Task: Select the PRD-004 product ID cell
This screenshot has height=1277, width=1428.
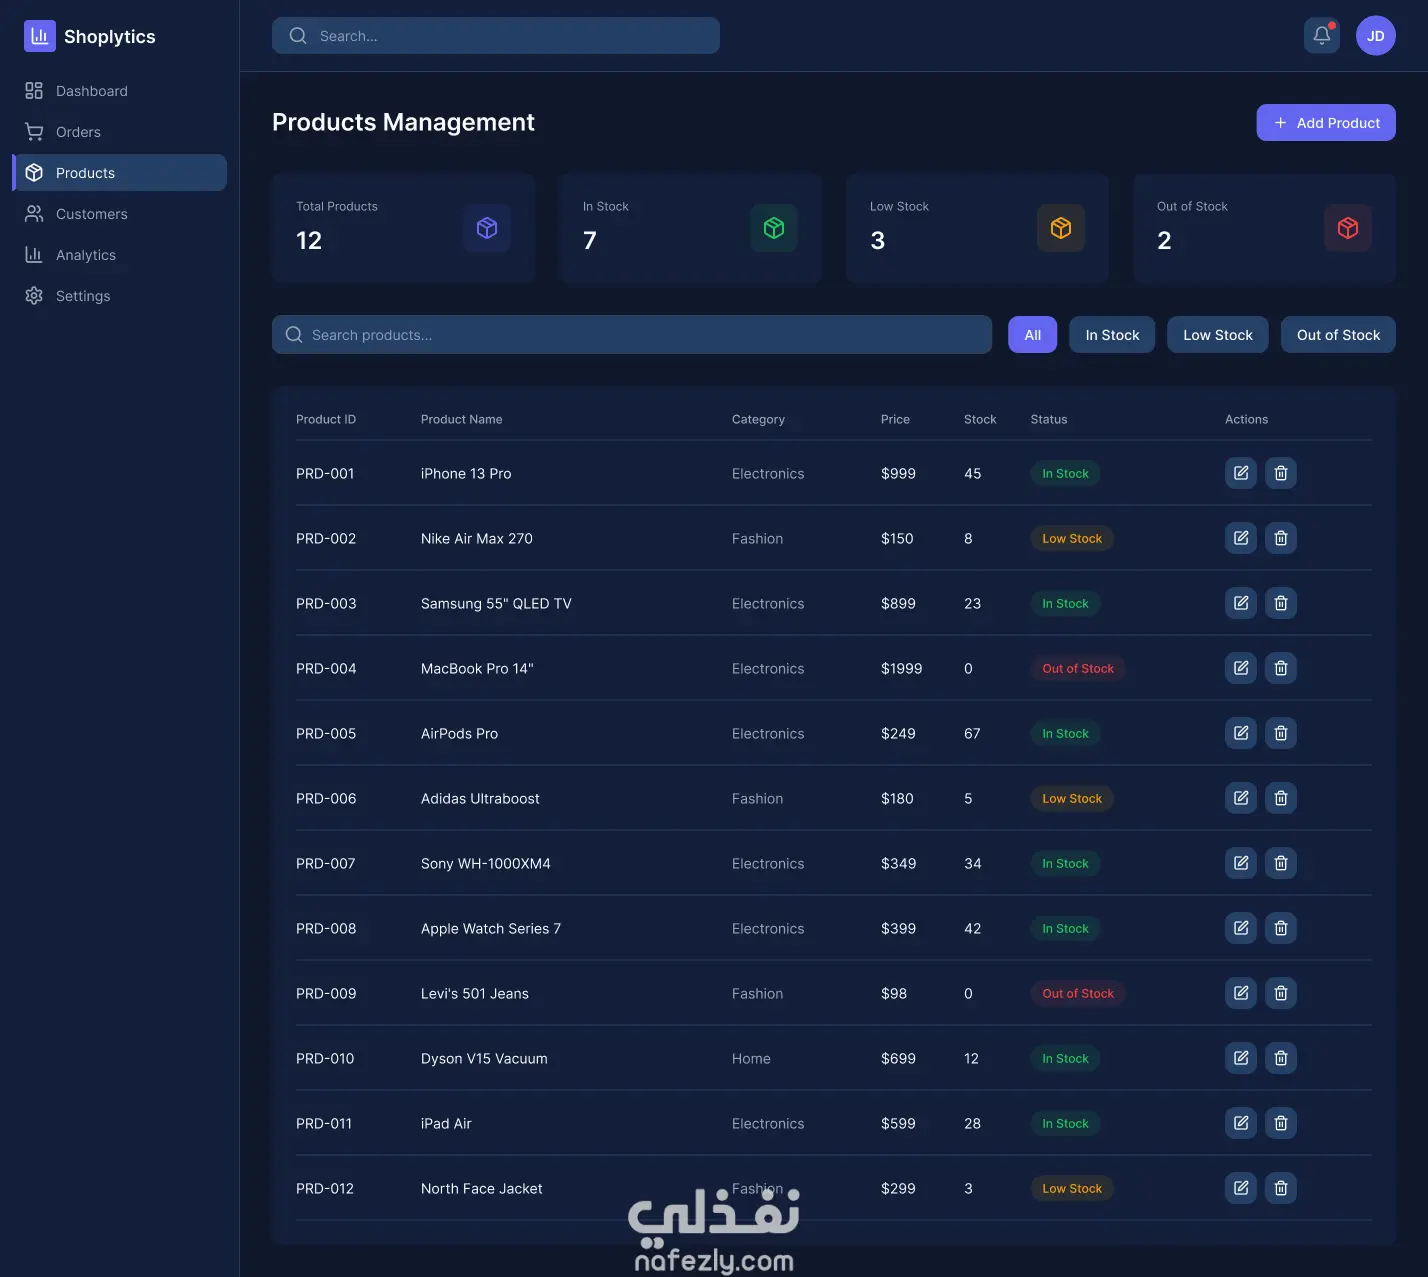Action: pyautogui.click(x=326, y=669)
